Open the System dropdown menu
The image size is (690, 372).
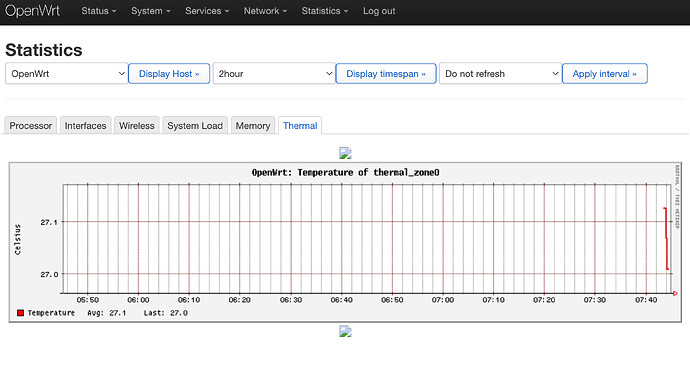pyautogui.click(x=150, y=11)
